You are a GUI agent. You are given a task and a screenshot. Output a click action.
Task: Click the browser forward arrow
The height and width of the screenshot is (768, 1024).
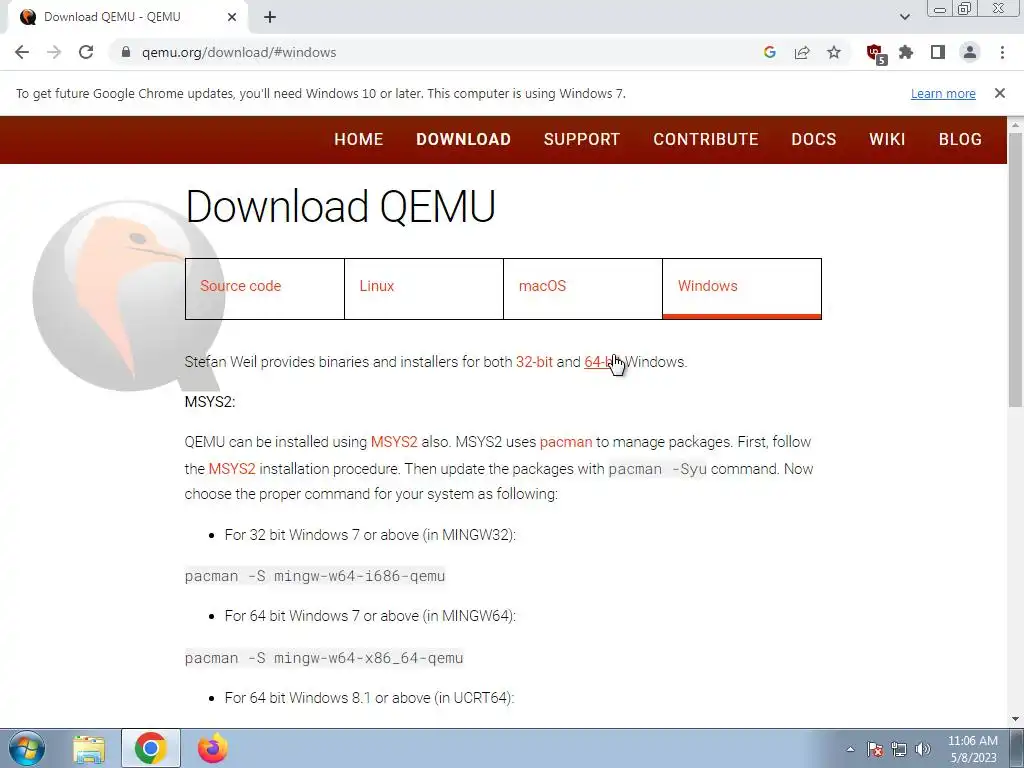[x=54, y=52]
